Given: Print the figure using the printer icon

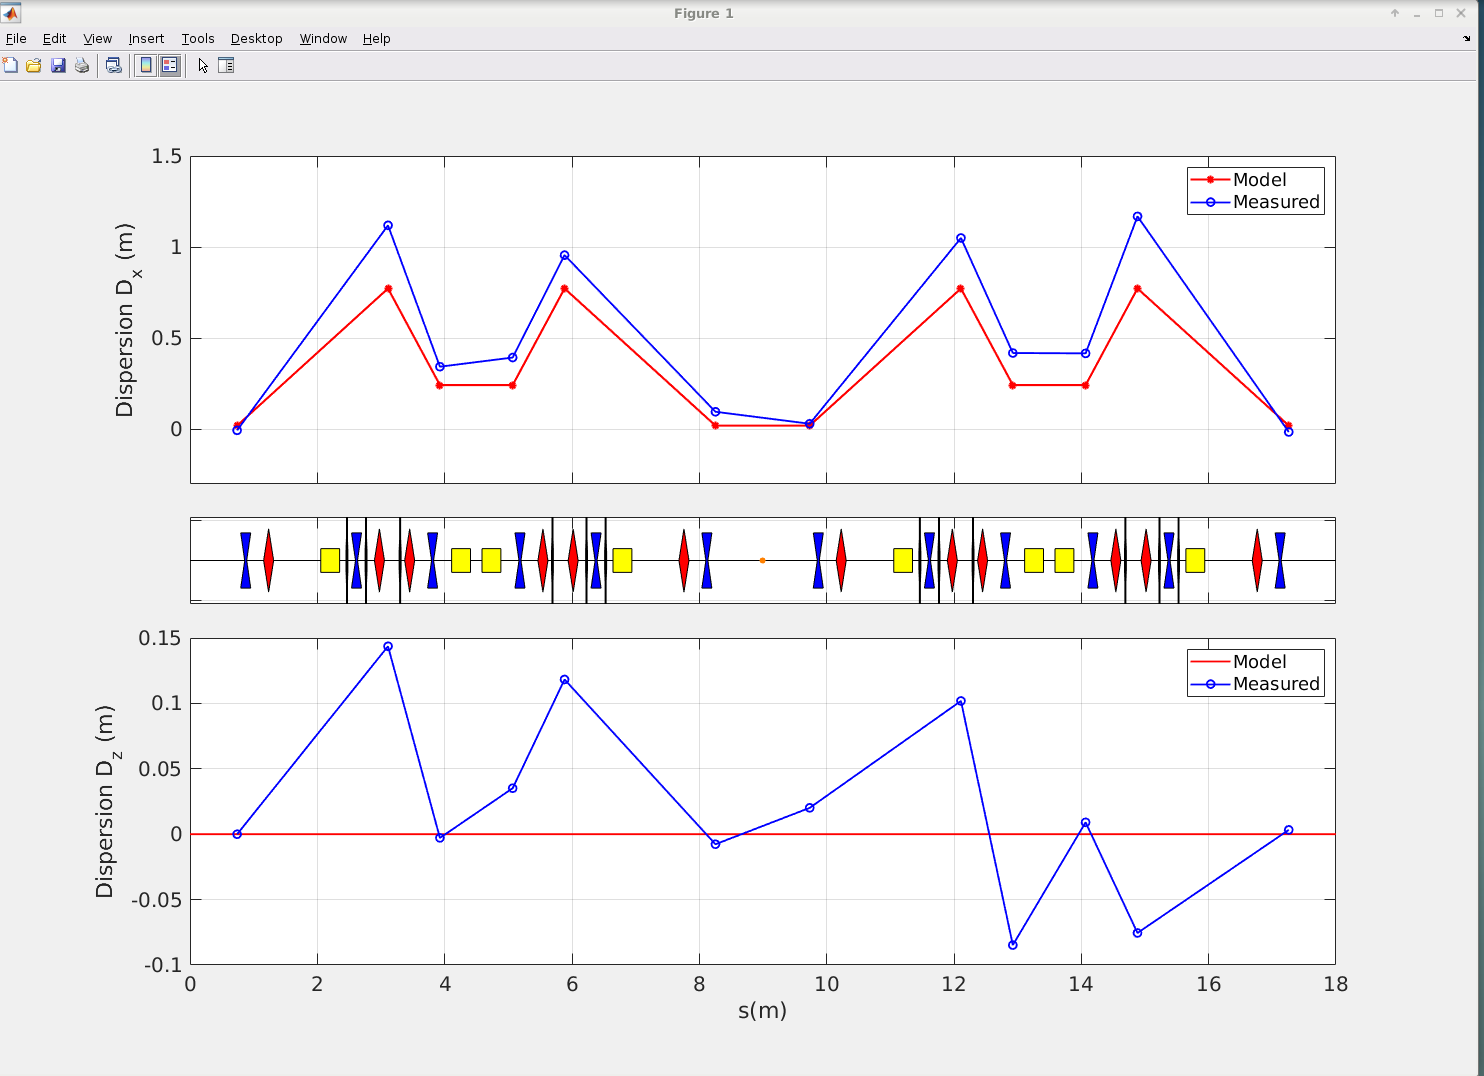Looking at the screenshot, I should (x=82, y=66).
